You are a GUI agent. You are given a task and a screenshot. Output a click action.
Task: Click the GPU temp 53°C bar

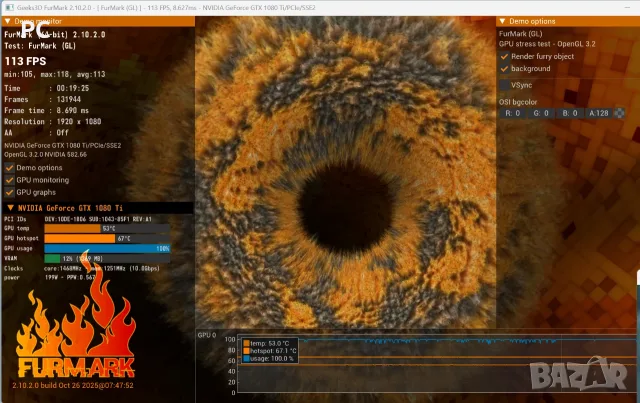[107, 229]
